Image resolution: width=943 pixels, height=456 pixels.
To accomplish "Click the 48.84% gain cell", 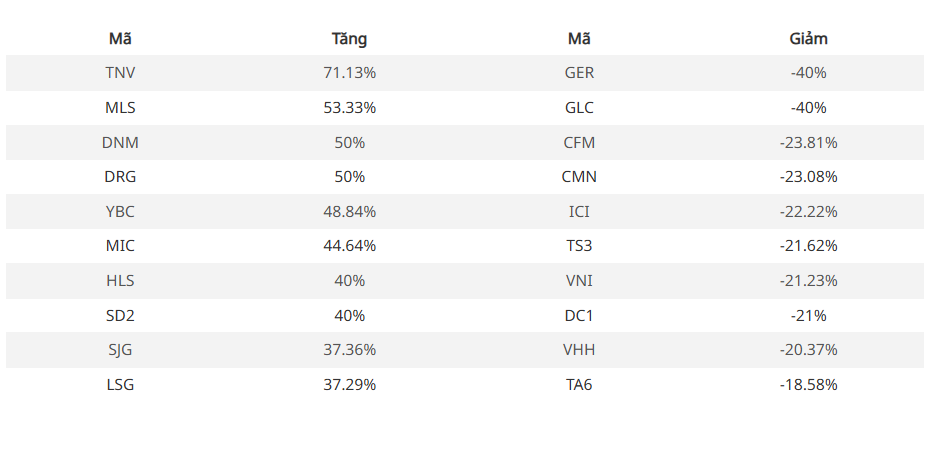I will pyautogui.click(x=349, y=212).
